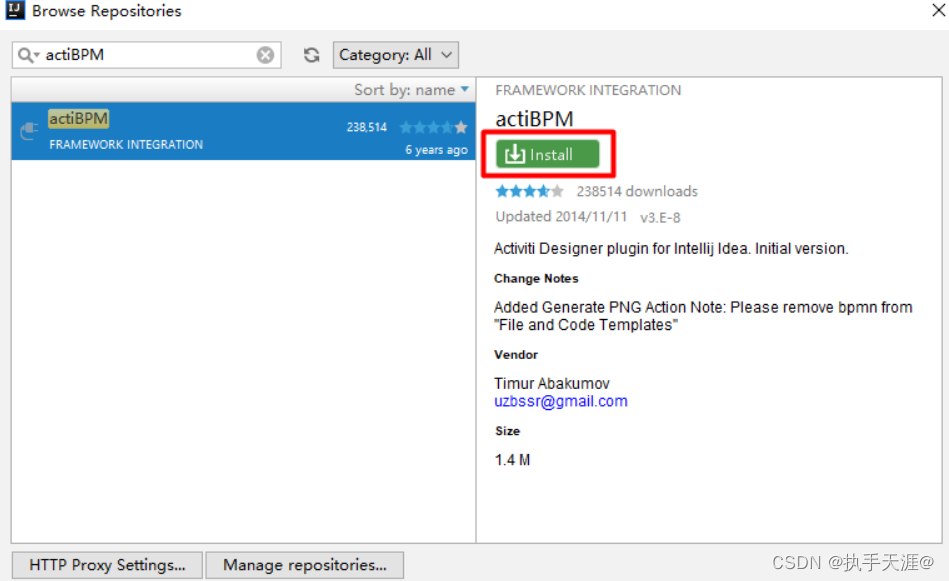Click the 'Change Notes' heading

click(536, 278)
